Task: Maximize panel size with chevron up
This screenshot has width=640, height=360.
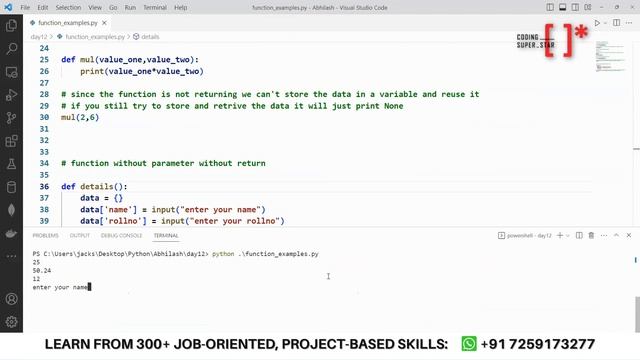Action: coord(616,236)
